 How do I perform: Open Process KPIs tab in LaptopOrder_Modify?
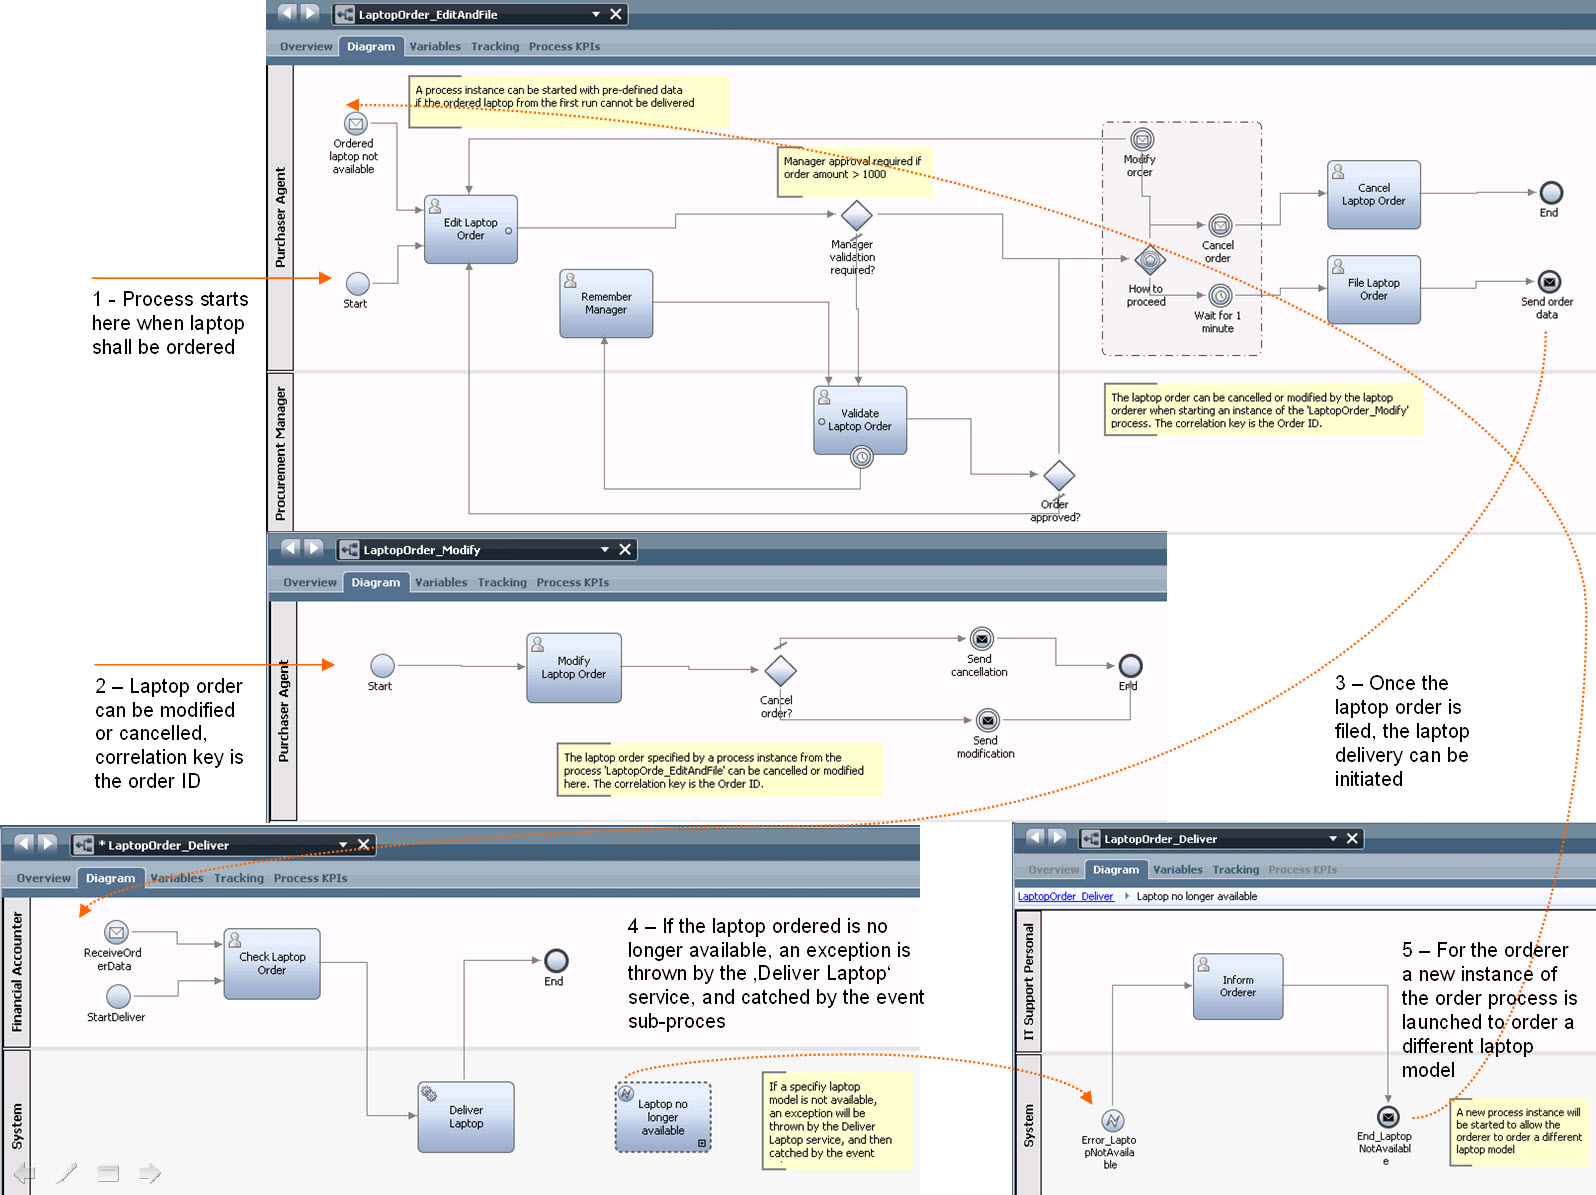[x=572, y=582]
